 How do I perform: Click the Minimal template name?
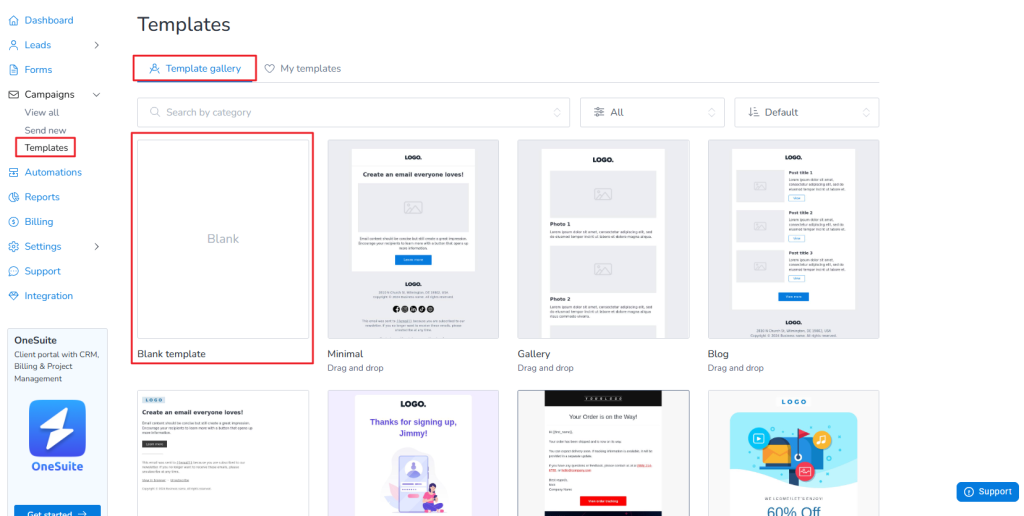pyautogui.click(x=345, y=354)
